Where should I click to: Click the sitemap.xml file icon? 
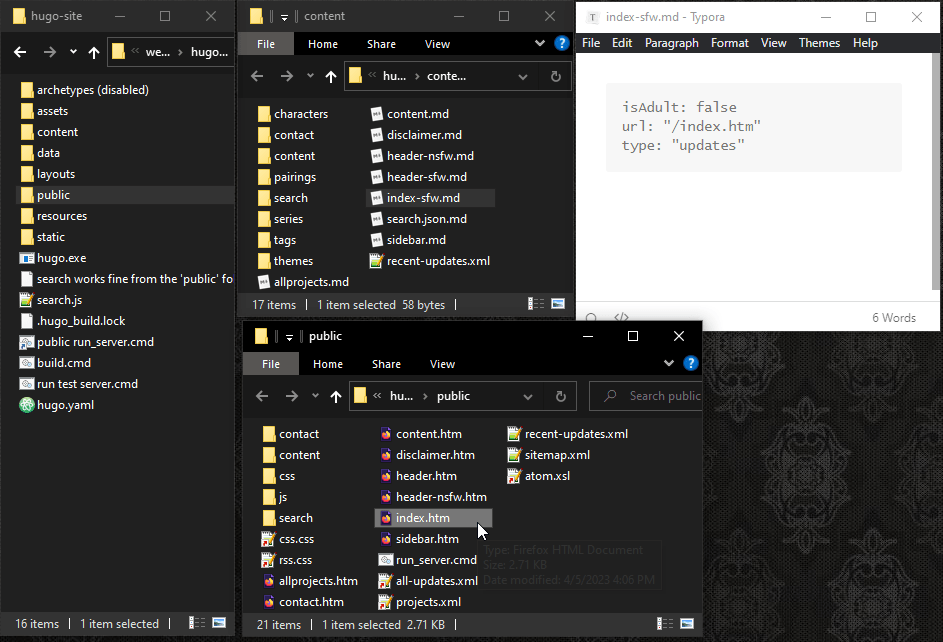pyautogui.click(x=514, y=455)
